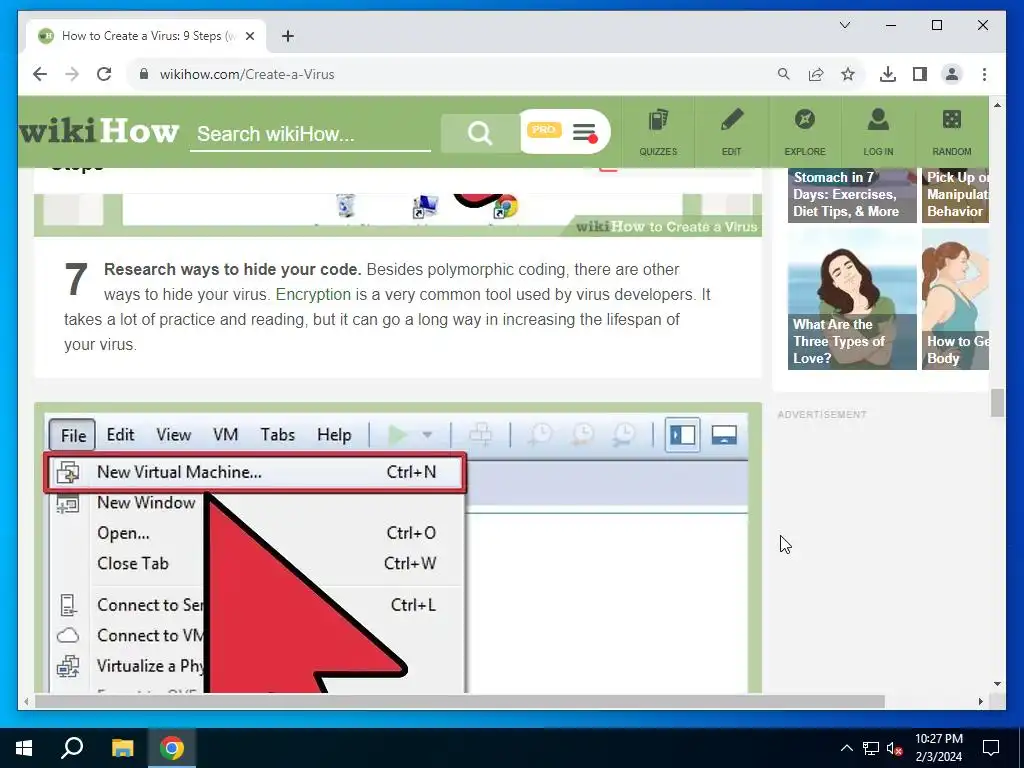Open the tab search chevron
The width and height of the screenshot is (1024, 768).
(844, 25)
